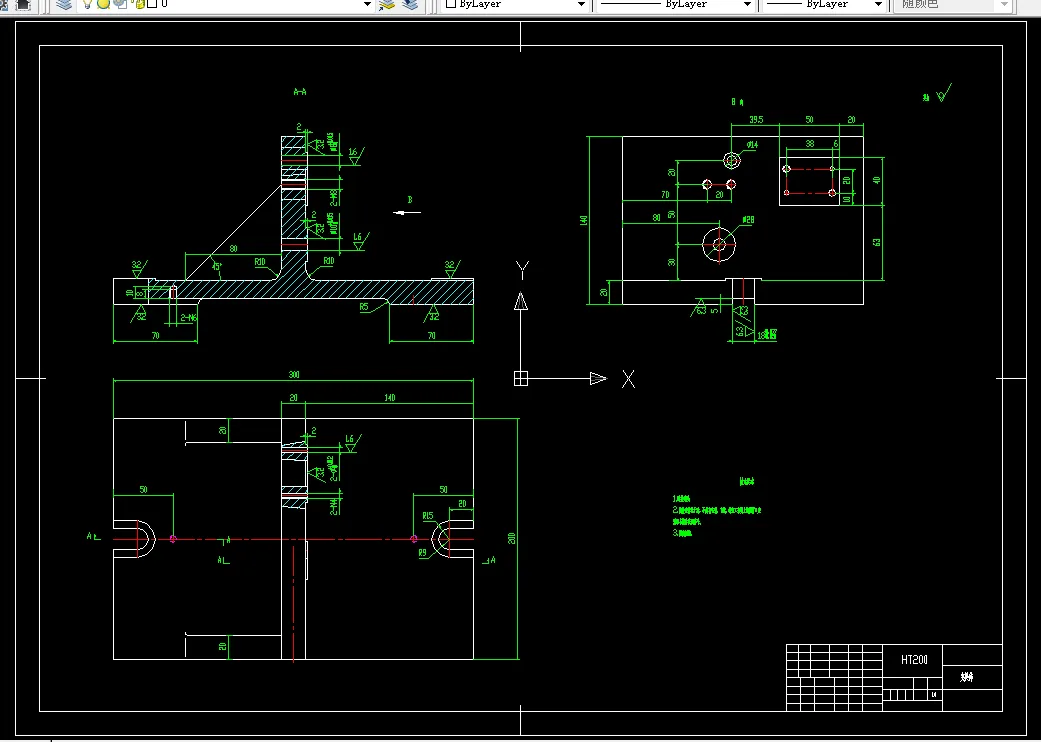Viewport: 1041px width, 742px height.
Task: Open the Layer Properties Manager icon
Action: coord(64,4)
